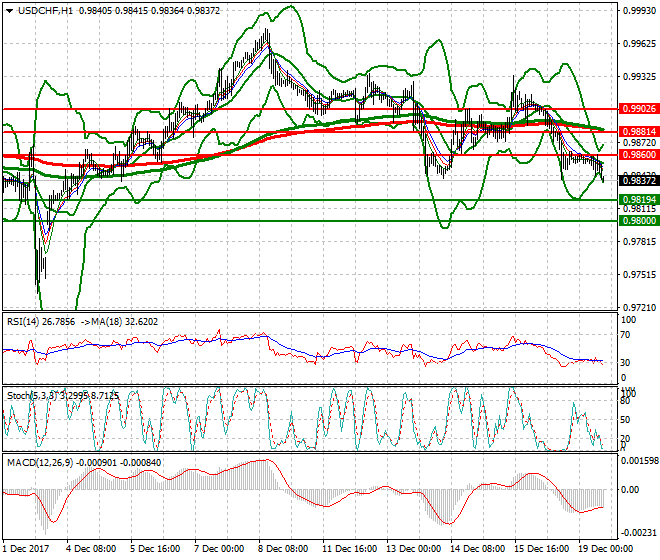Select the 13 Dec 00:00 time axis label
The image size is (660, 560).
pyautogui.click(x=413, y=549)
